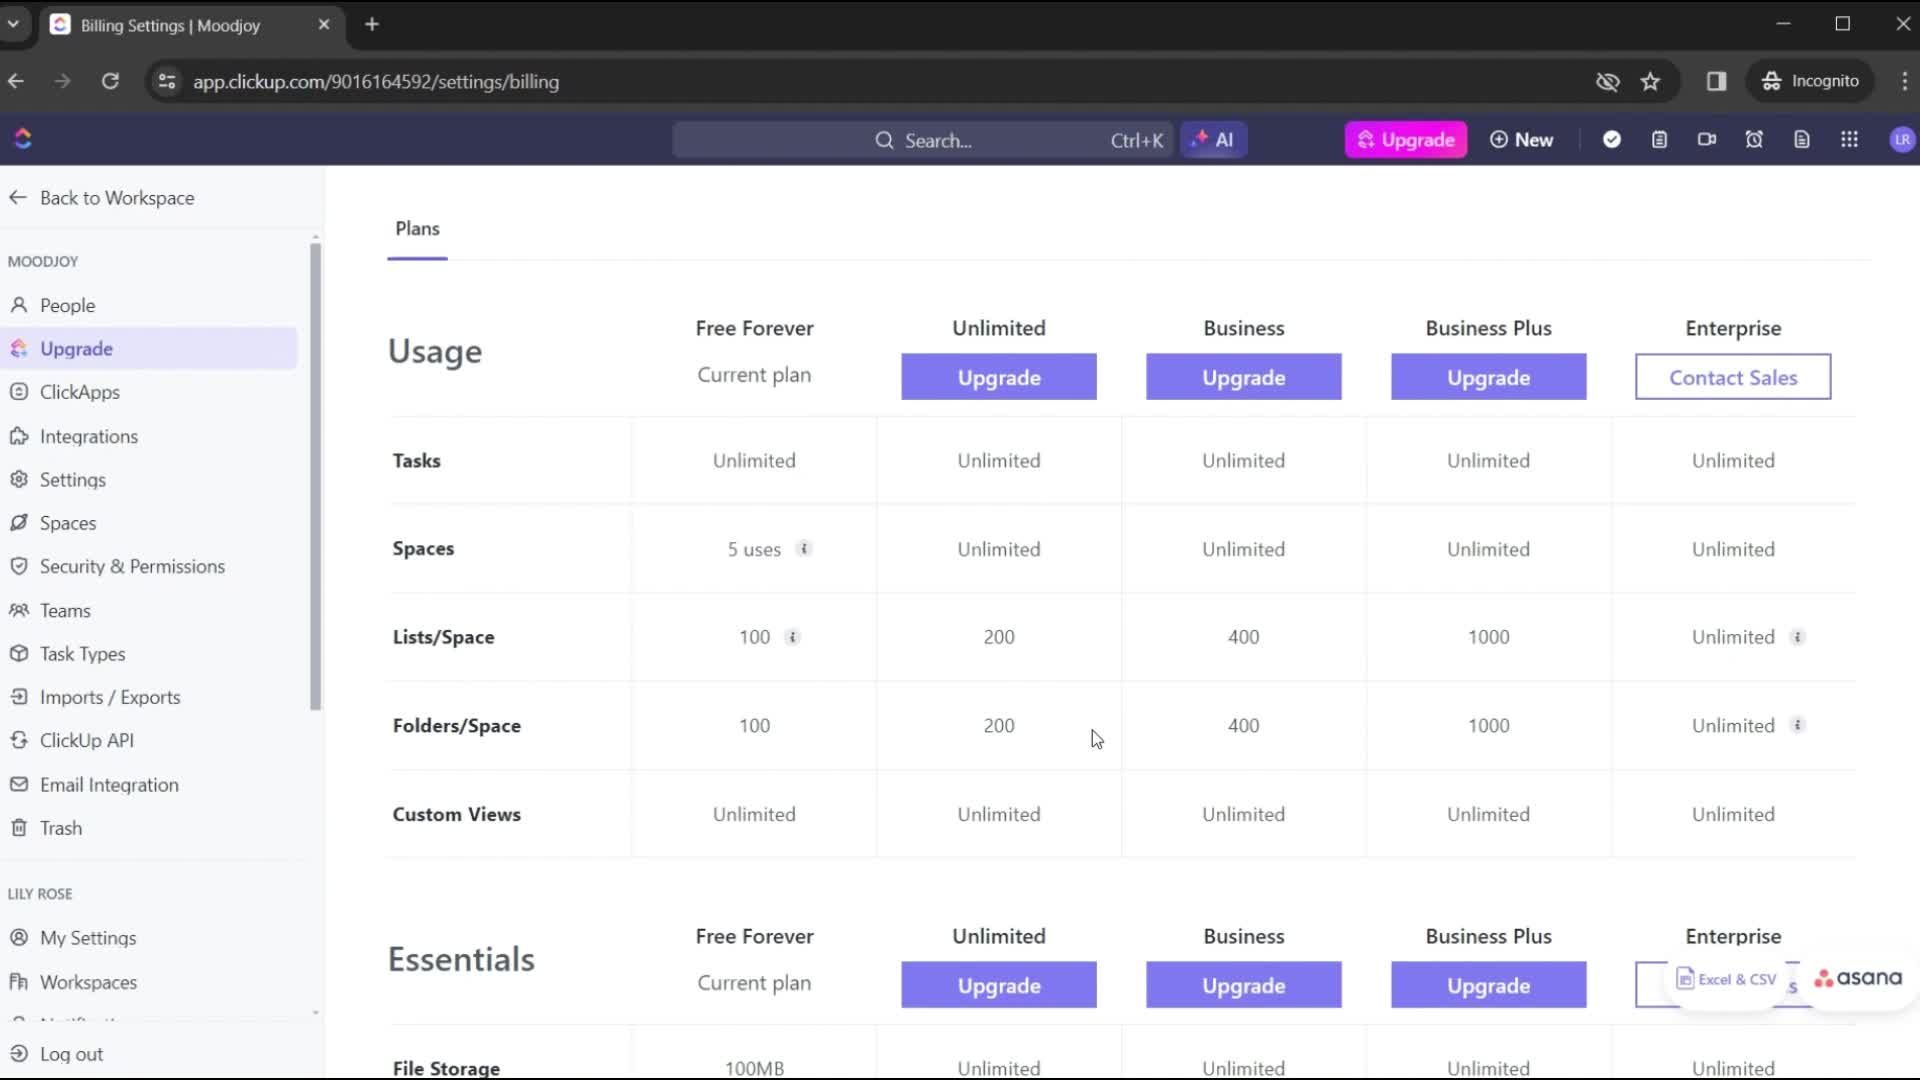The image size is (1920, 1080).
Task: Select the Plans tab
Action: [x=417, y=229]
